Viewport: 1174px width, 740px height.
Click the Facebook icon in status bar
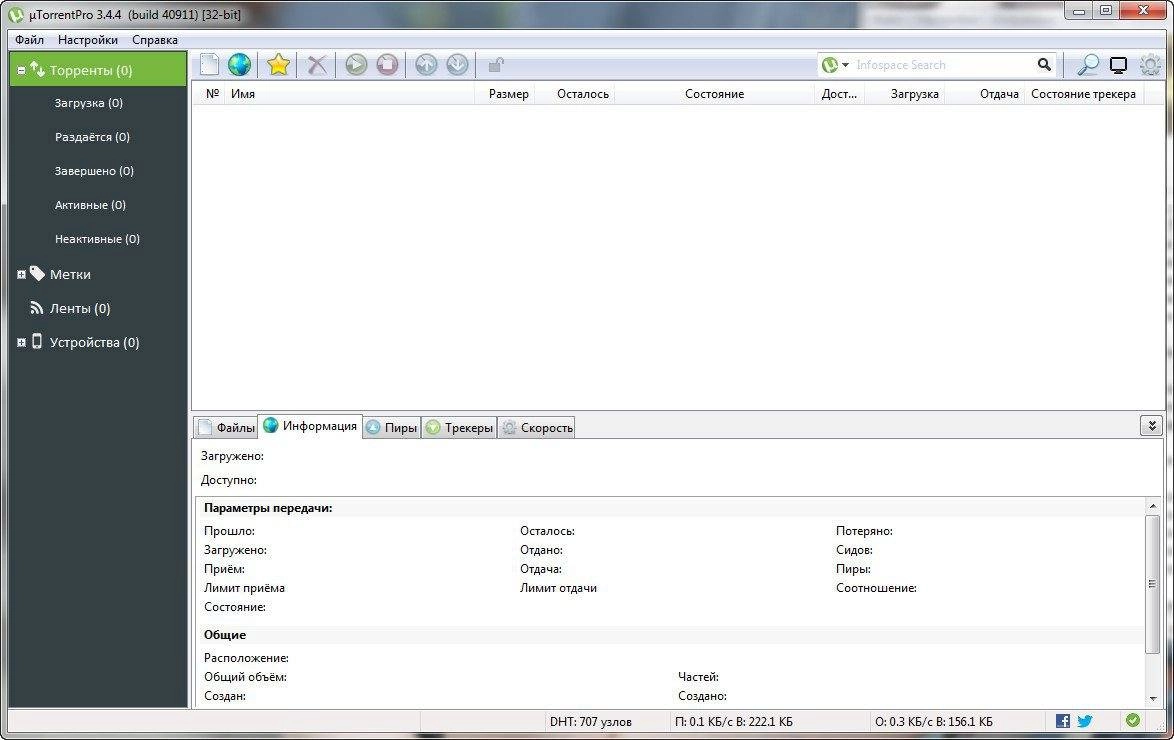tap(1062, 721)
